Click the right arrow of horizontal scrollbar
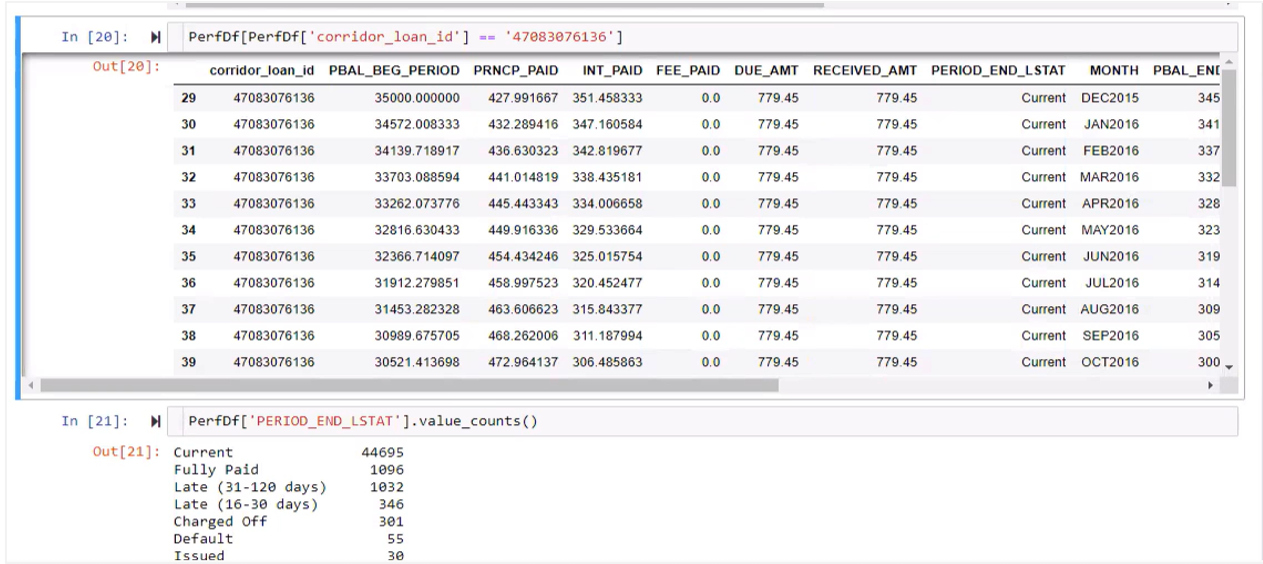This screenshot has width=1263, height=564. coord(1212,385)
